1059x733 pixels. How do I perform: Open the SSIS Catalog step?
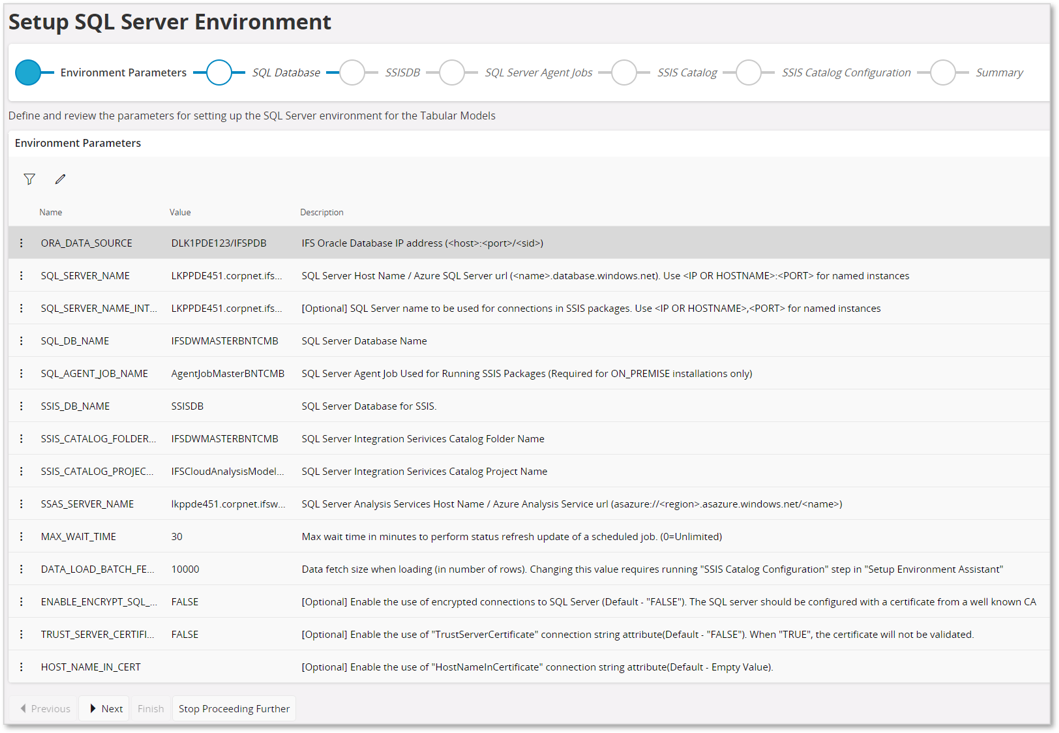[x=626, y=71]
